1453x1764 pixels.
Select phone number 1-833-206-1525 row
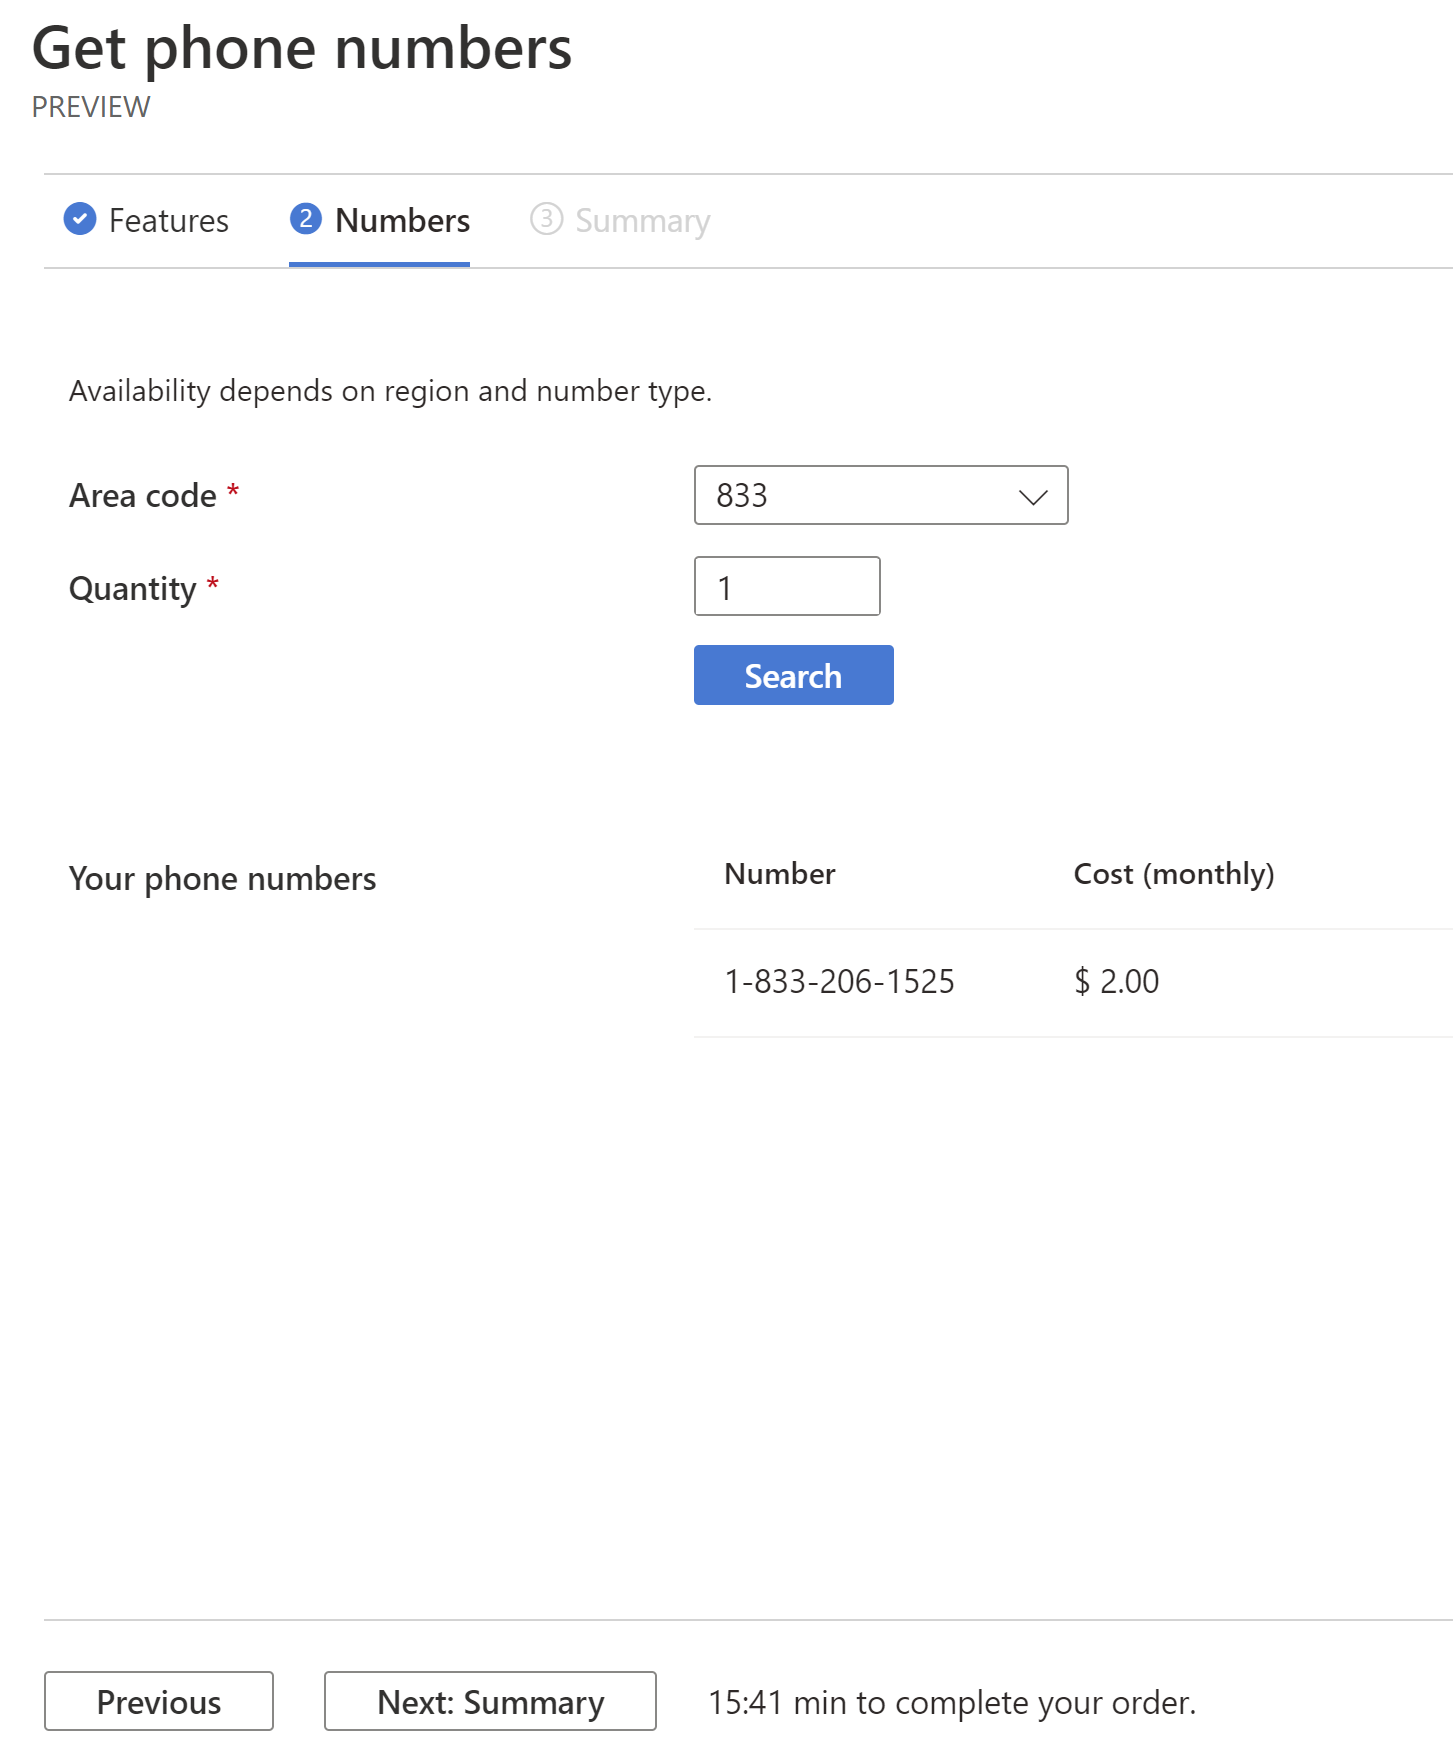pos(1073,982)
